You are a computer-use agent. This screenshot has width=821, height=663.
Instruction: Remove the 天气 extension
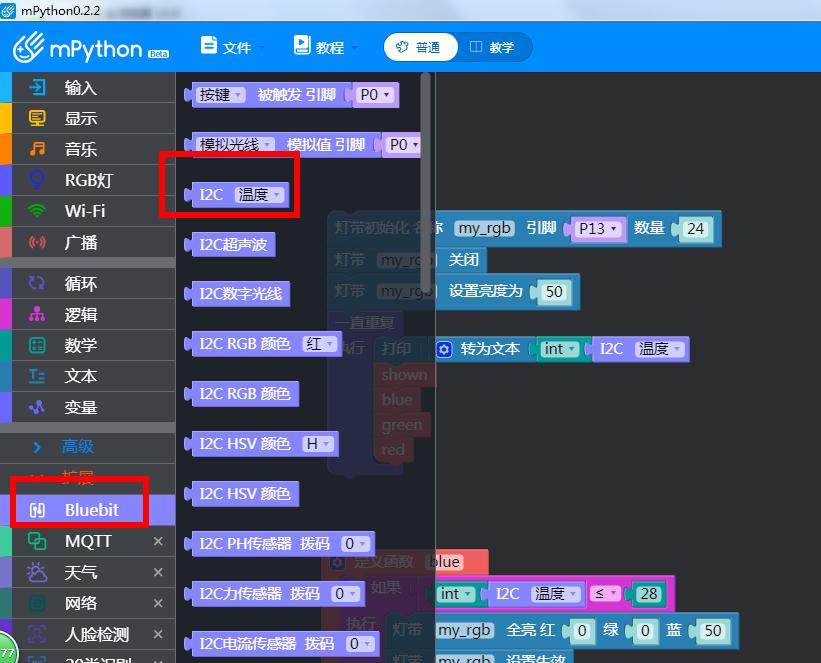(x=158, y=572)
